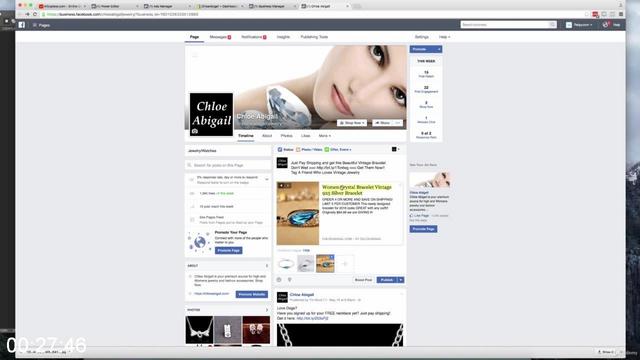The image size is (640, 360).
Task: Click the Publish button
Action: pyautogui.click(x=387, y=280)
